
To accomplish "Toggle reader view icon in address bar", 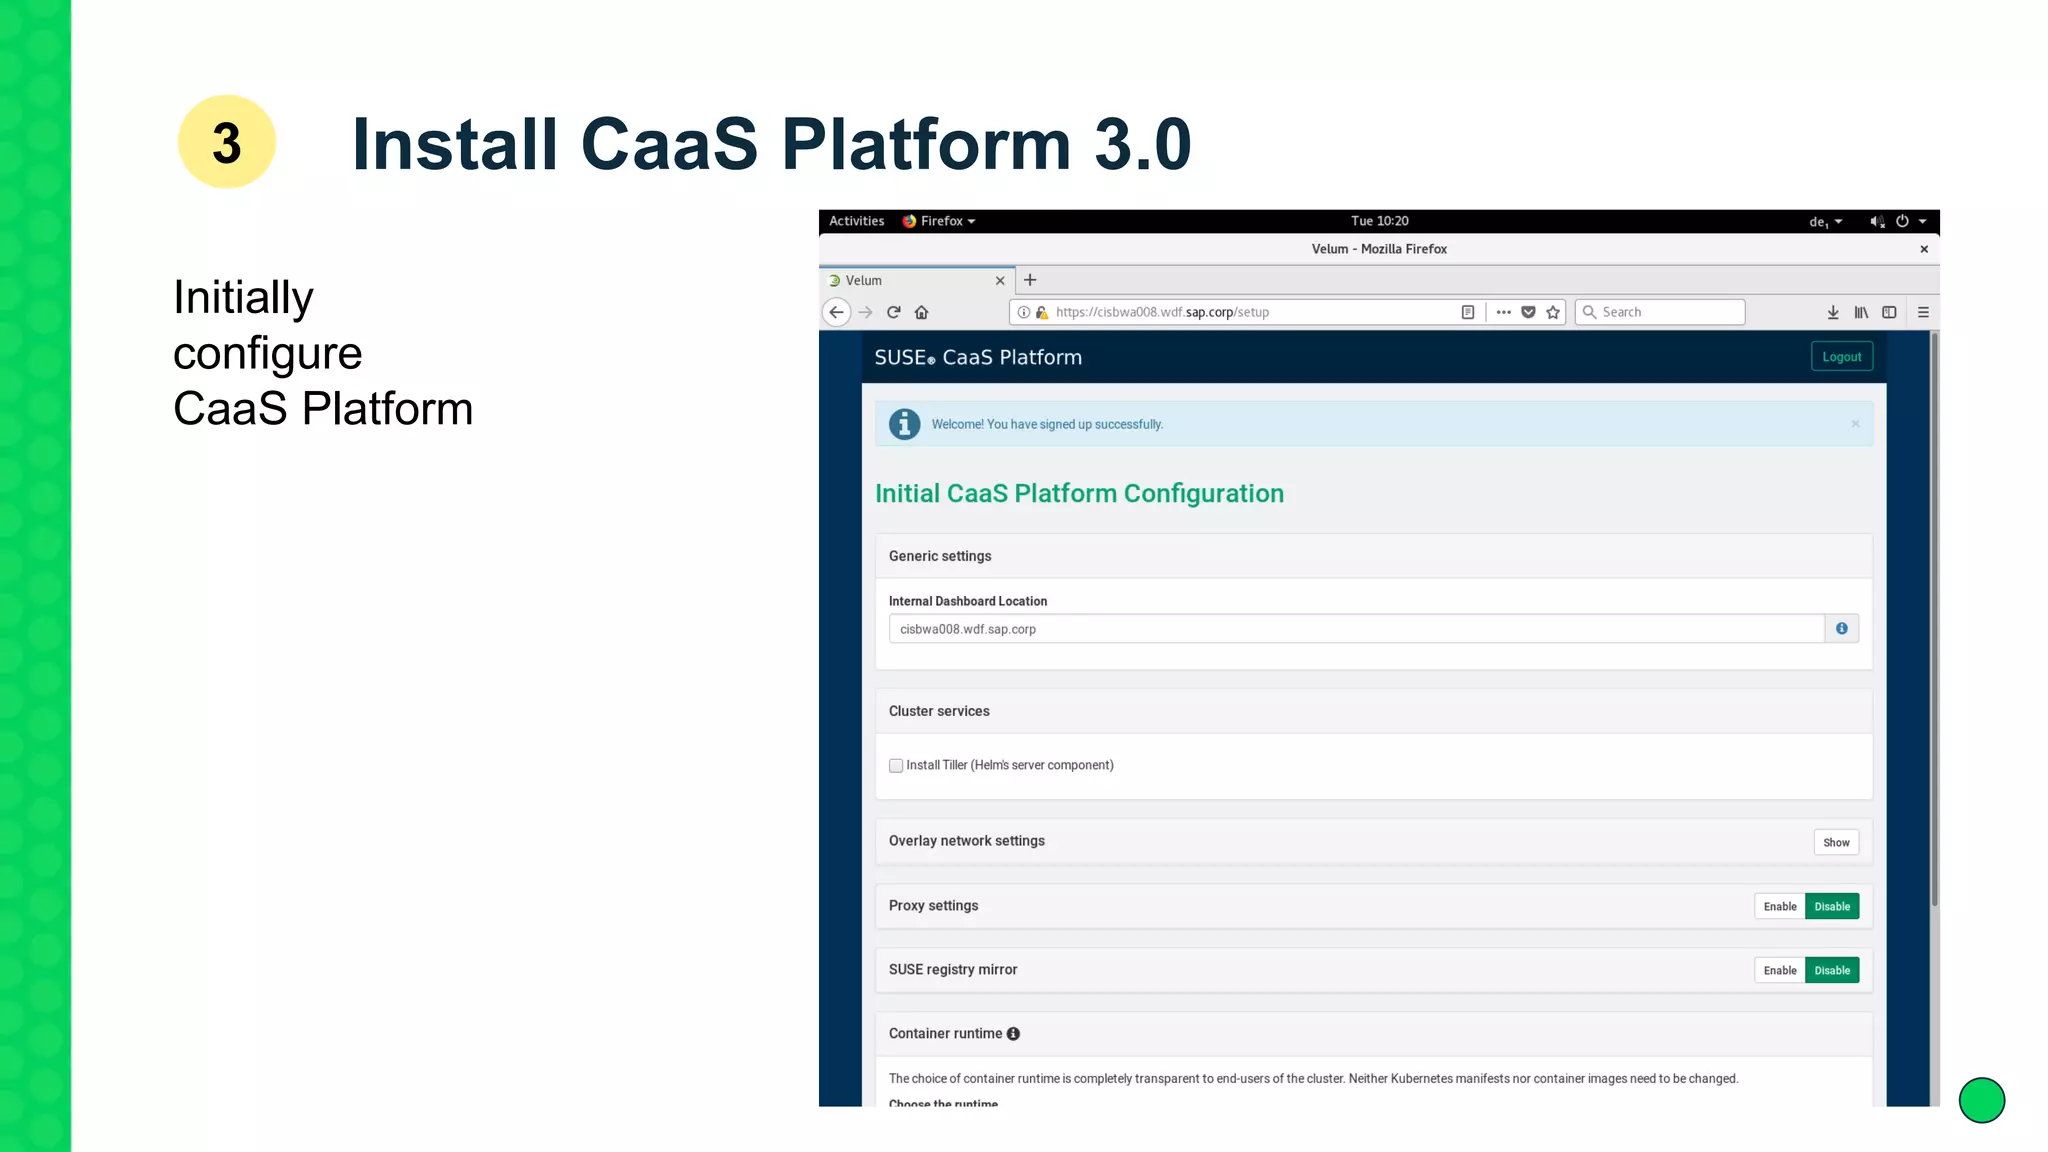I will [x=1467, y=312].
